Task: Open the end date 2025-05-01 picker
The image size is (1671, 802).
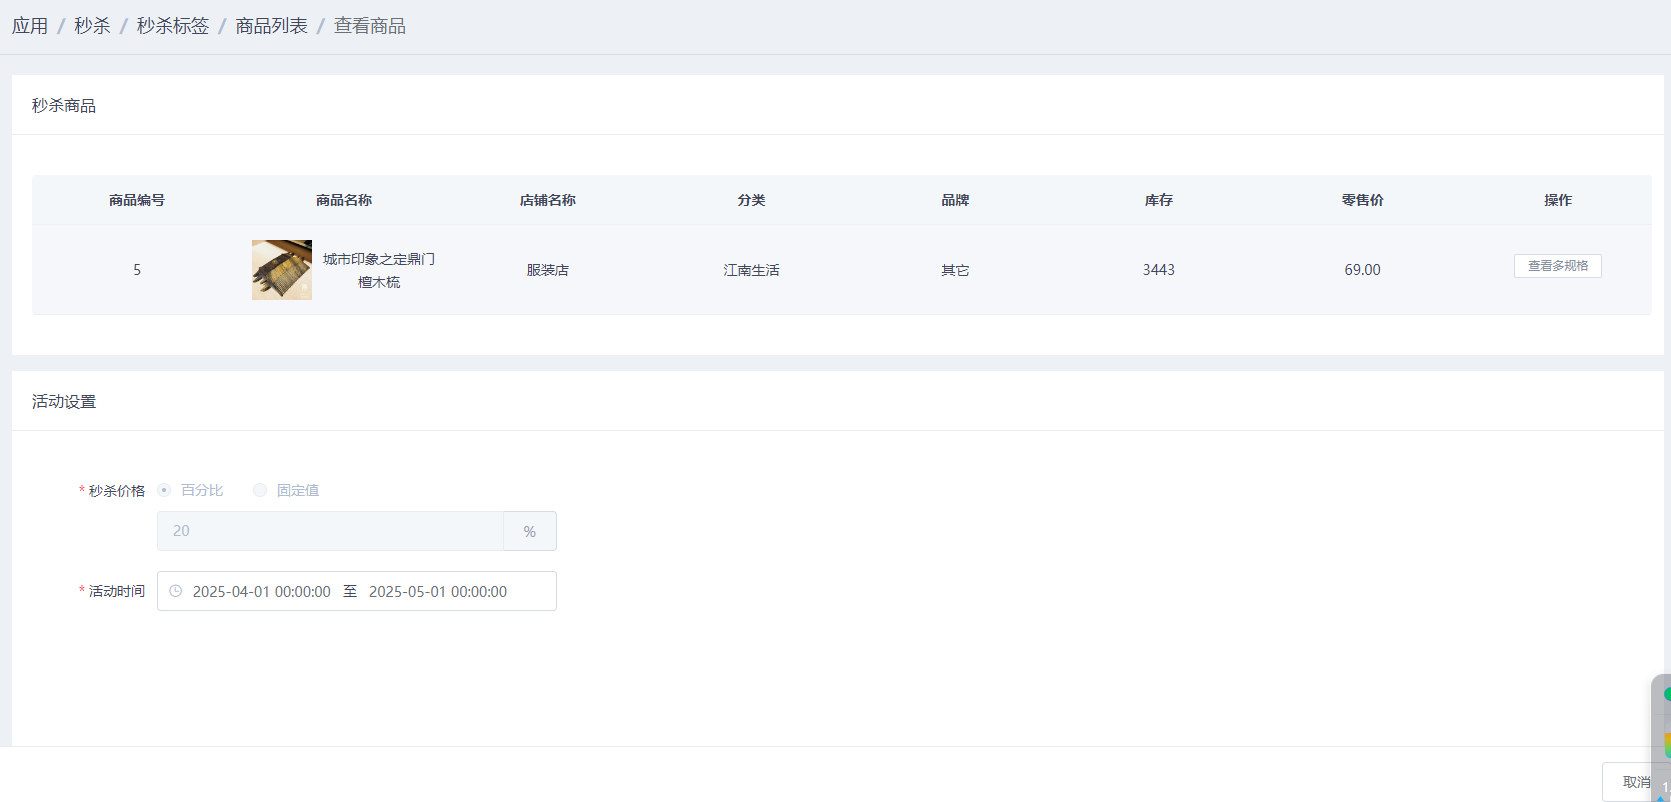Action: [438, 591]
